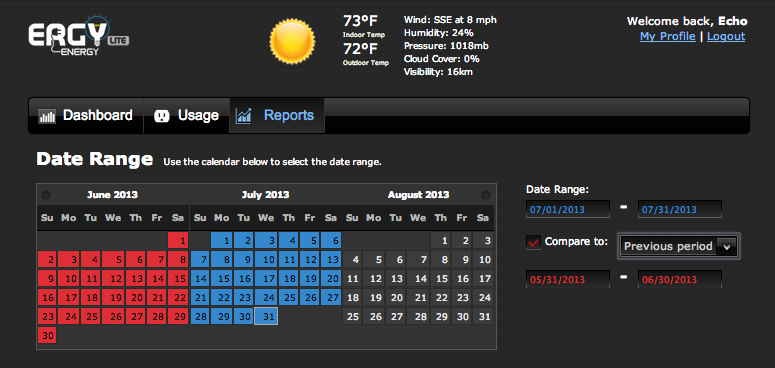Select August 20 in the calendar
This screenshot has height=368, width=775.
pos(395,297)
